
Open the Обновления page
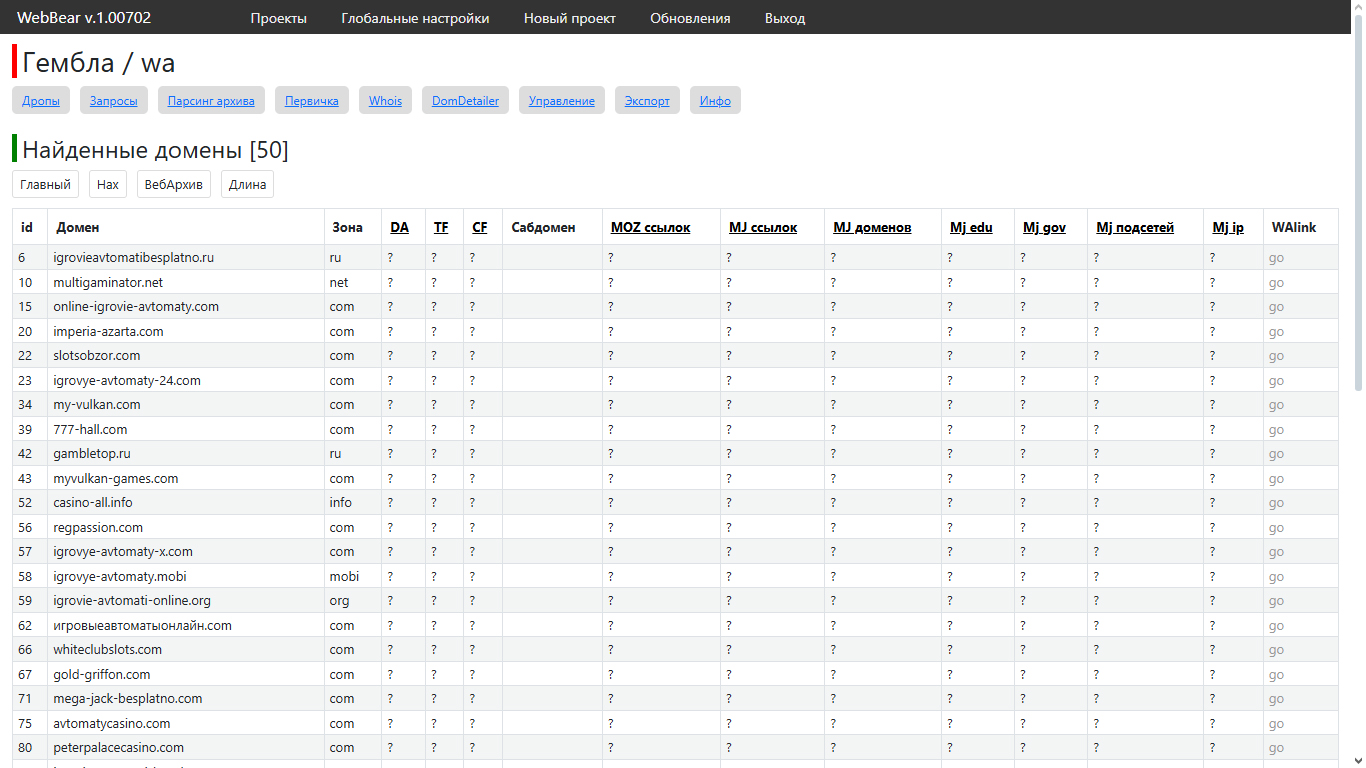(x=690, y=18)
